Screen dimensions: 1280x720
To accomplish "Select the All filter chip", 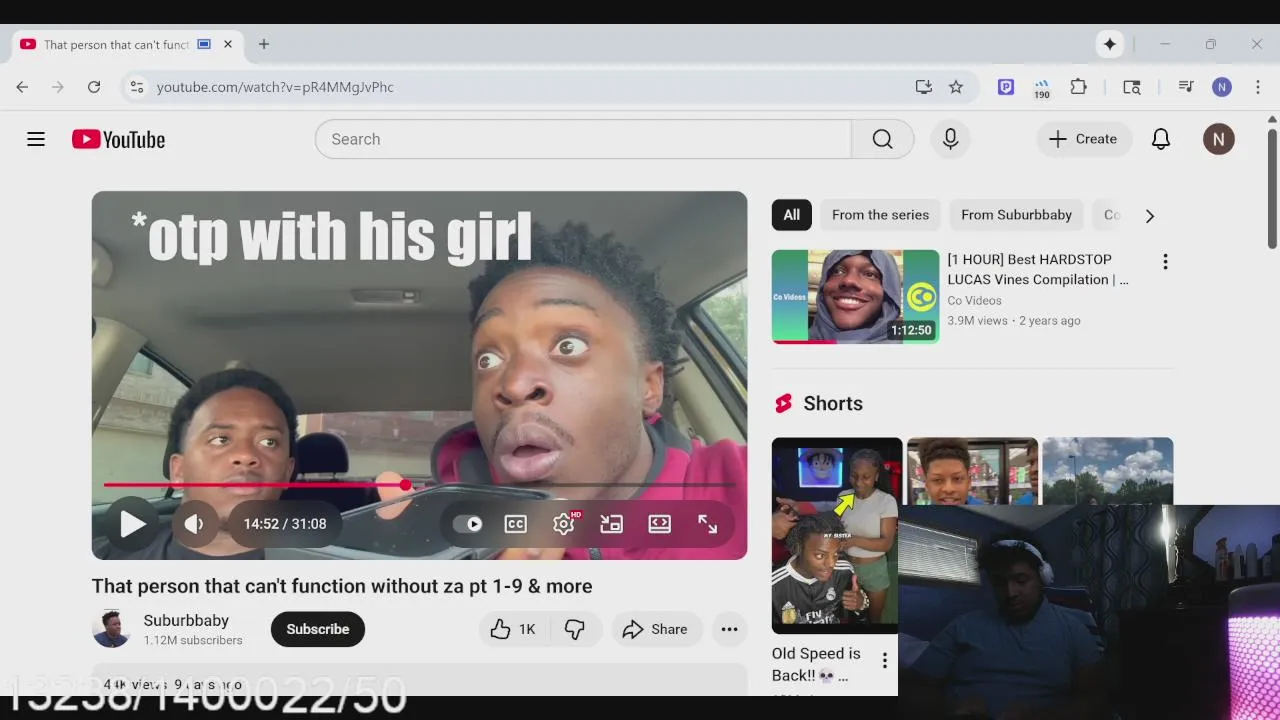I will 791,215.
